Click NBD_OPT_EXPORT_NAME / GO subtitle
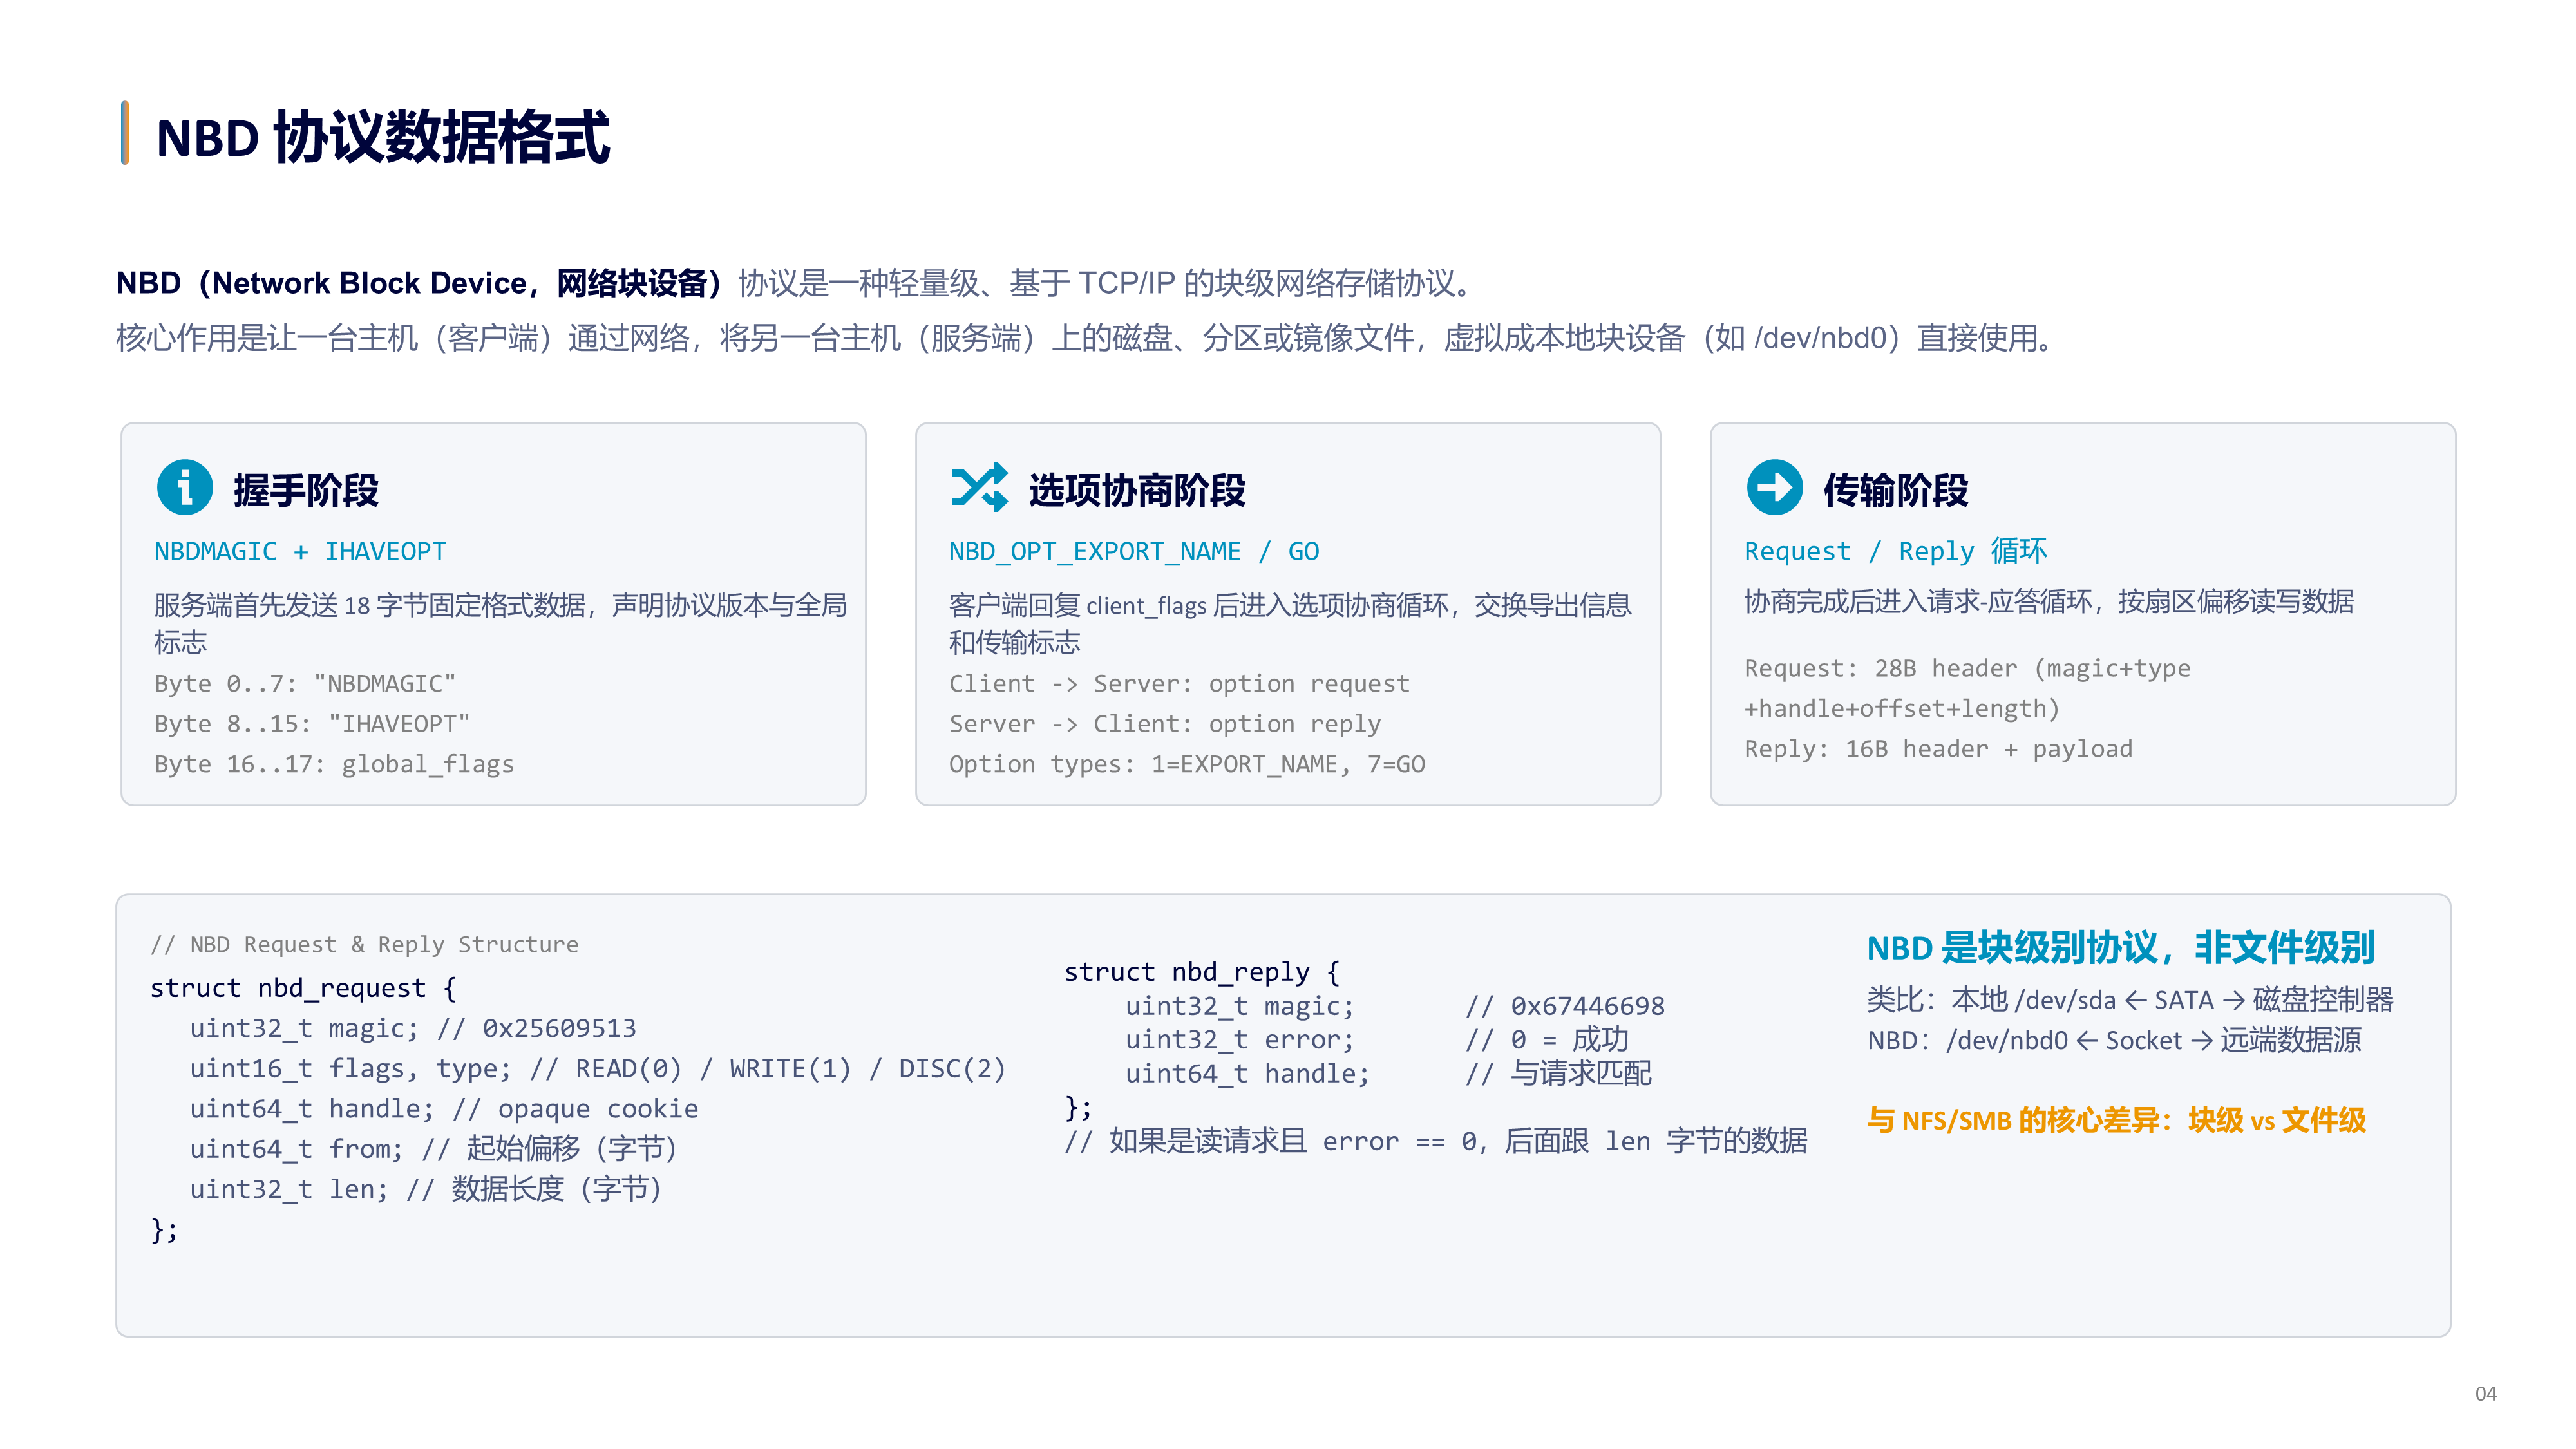2576x1449 pixels. pos(1134,552)
